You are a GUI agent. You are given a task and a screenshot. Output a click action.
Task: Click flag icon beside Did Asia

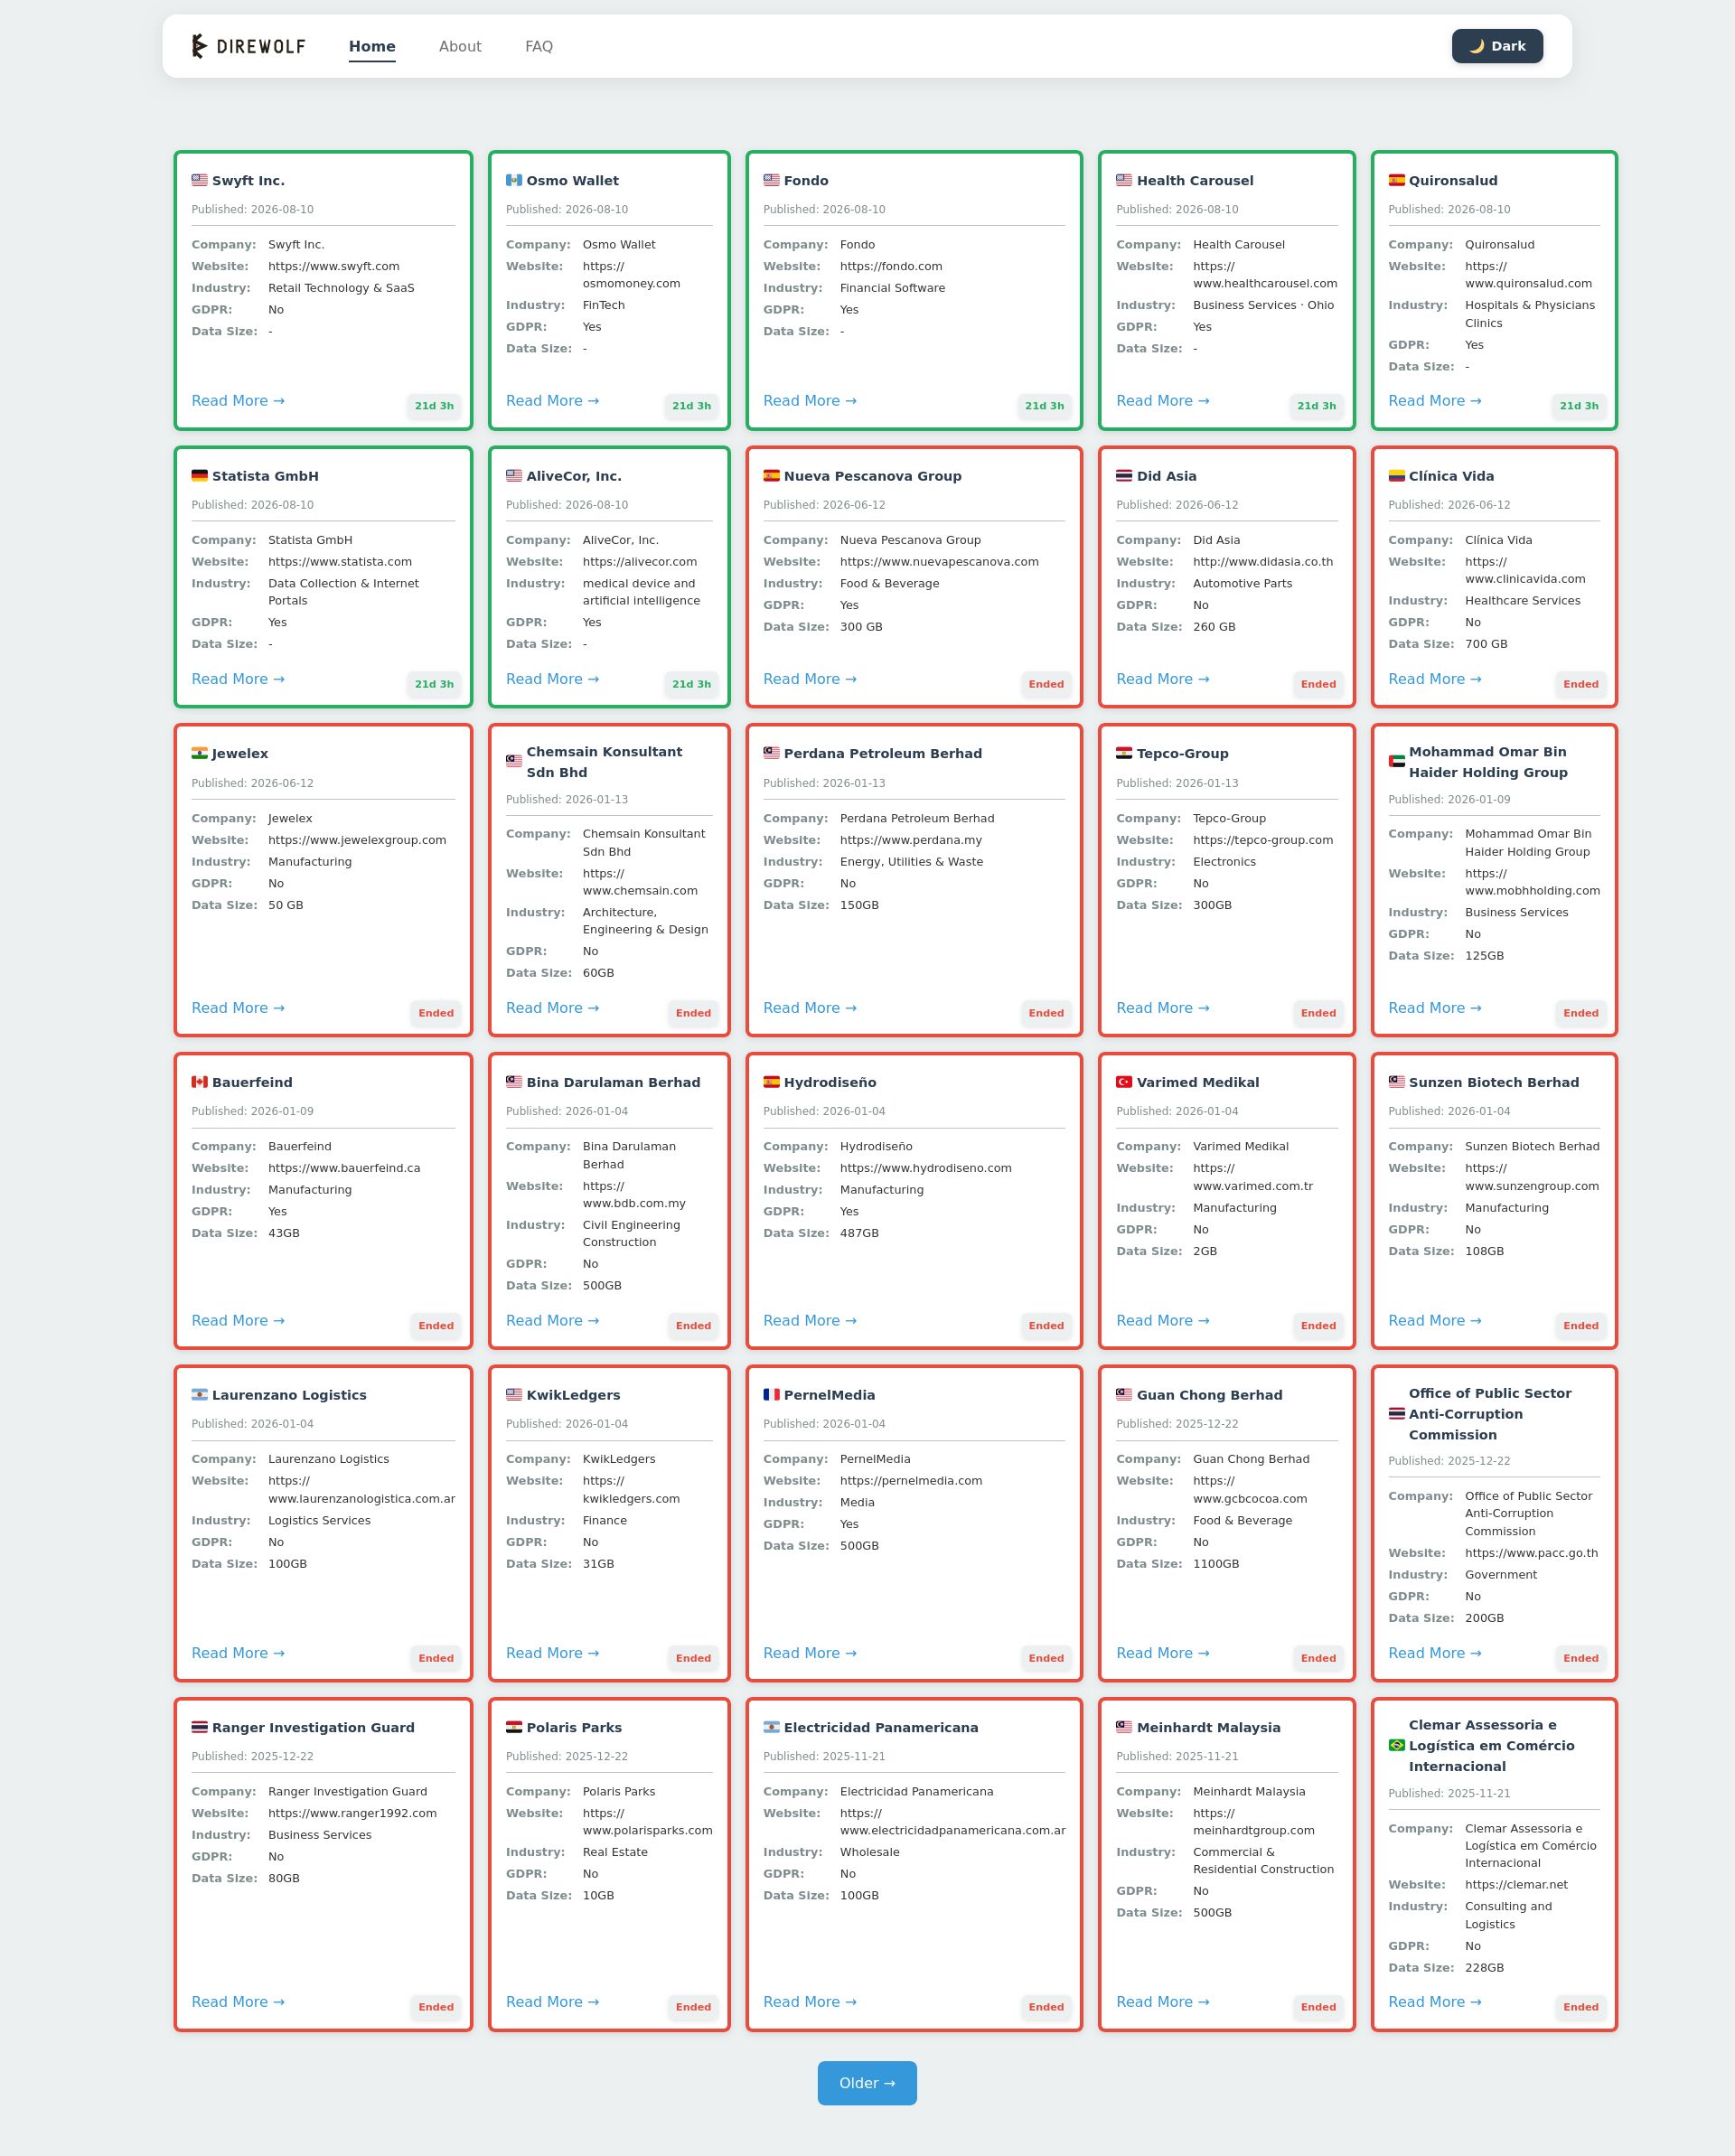pyautogui.click(x=1124, y=476)
